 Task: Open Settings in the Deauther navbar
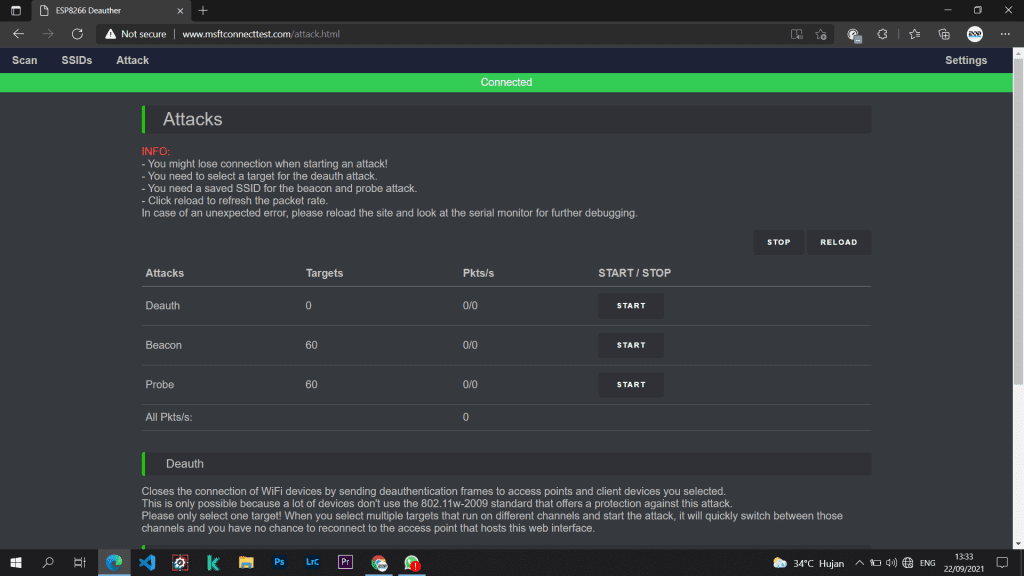(x=966, y=60)
